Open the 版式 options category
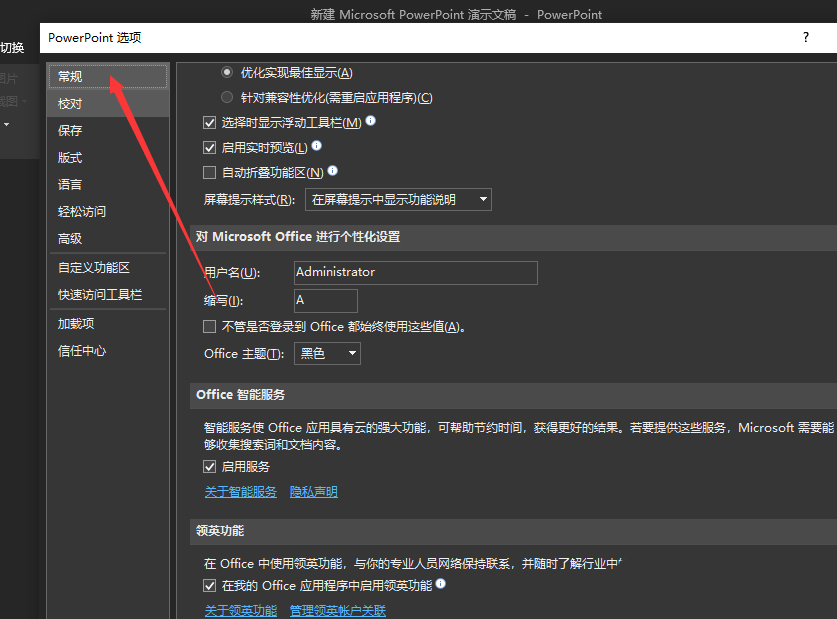Image resolution: width=837 pixels, height=619 pixels. (x=108, y=158)
